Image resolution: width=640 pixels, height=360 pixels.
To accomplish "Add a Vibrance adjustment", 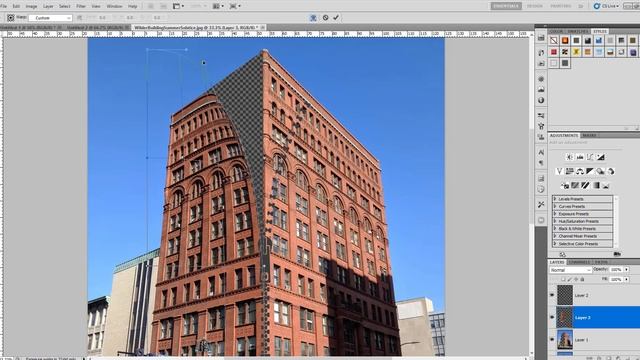I will 559,171.
